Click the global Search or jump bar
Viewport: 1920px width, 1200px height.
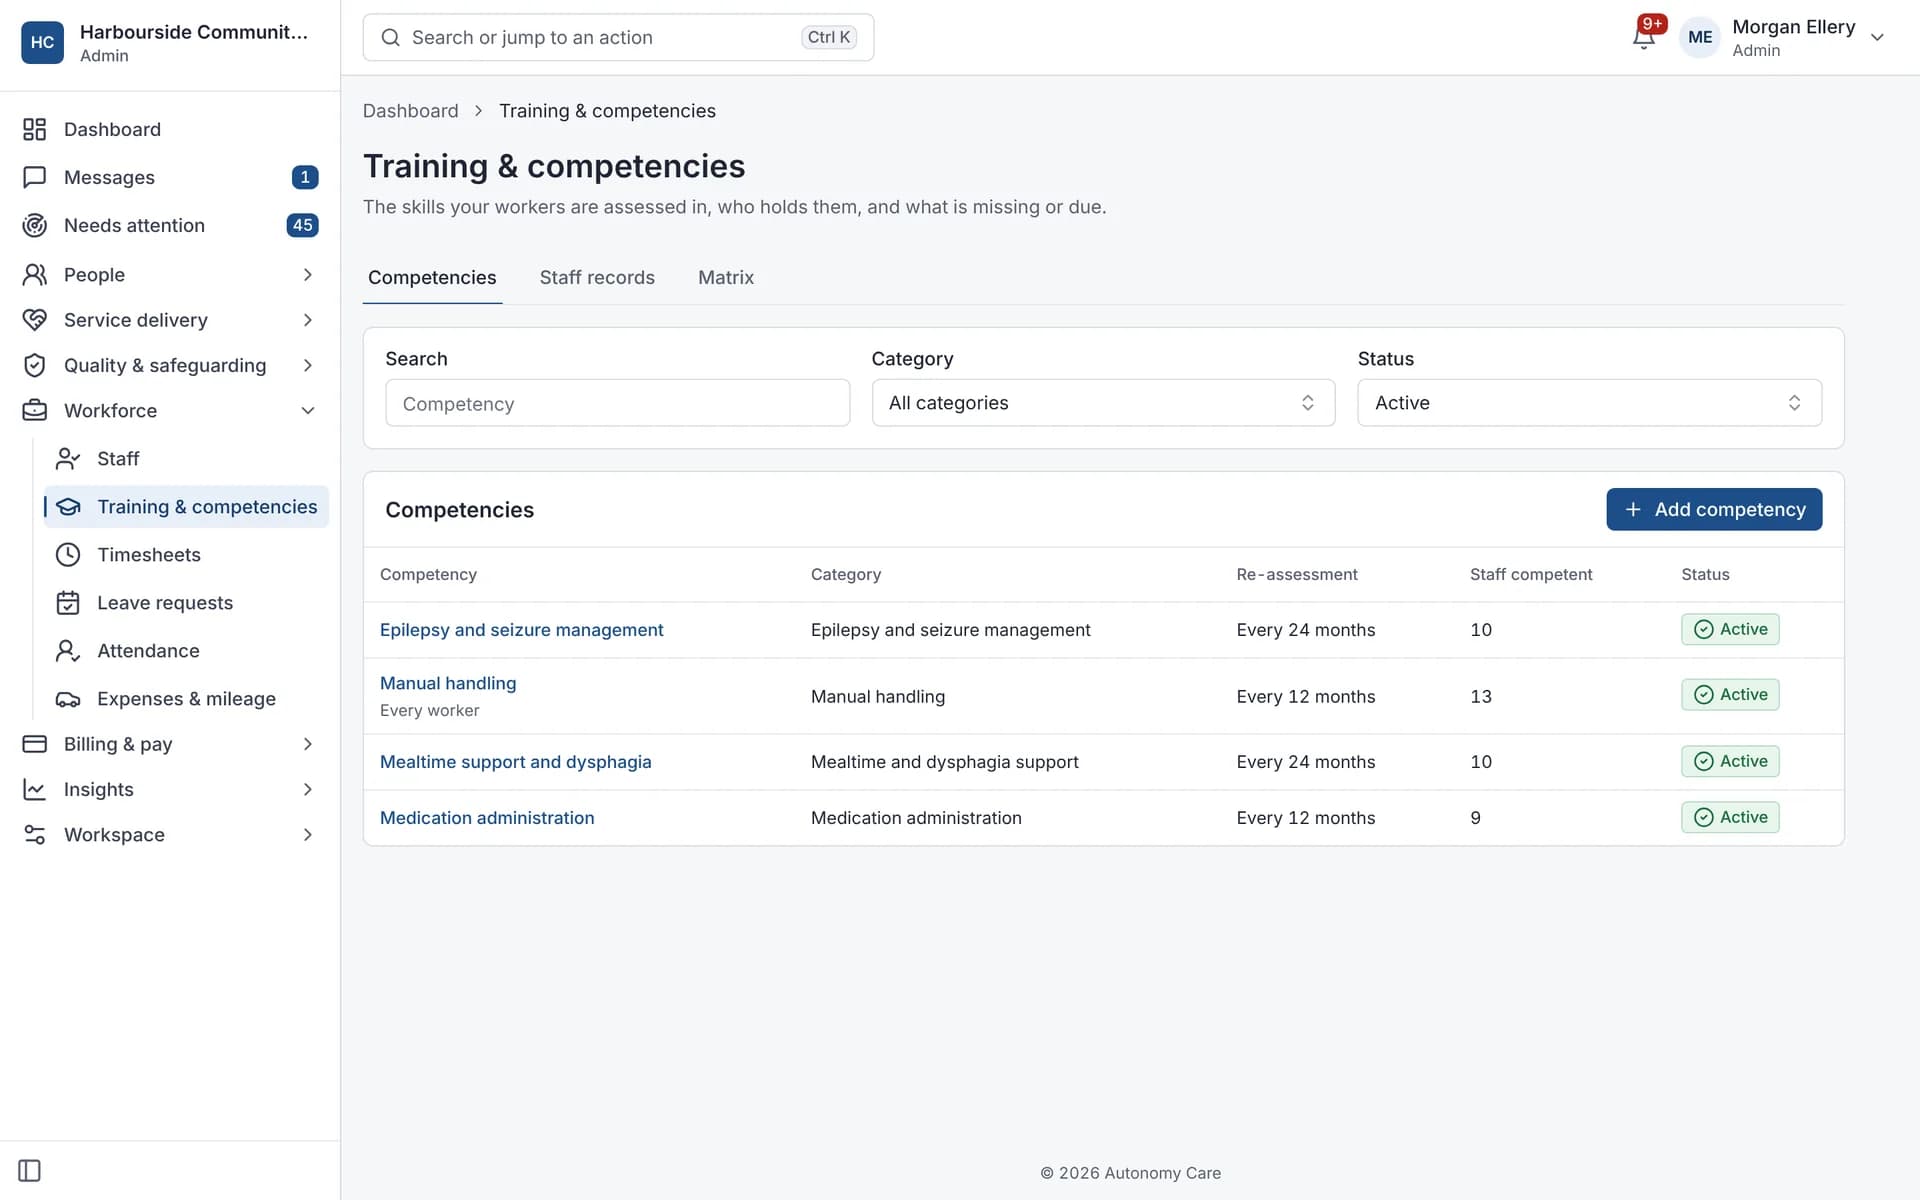(618, 37)
